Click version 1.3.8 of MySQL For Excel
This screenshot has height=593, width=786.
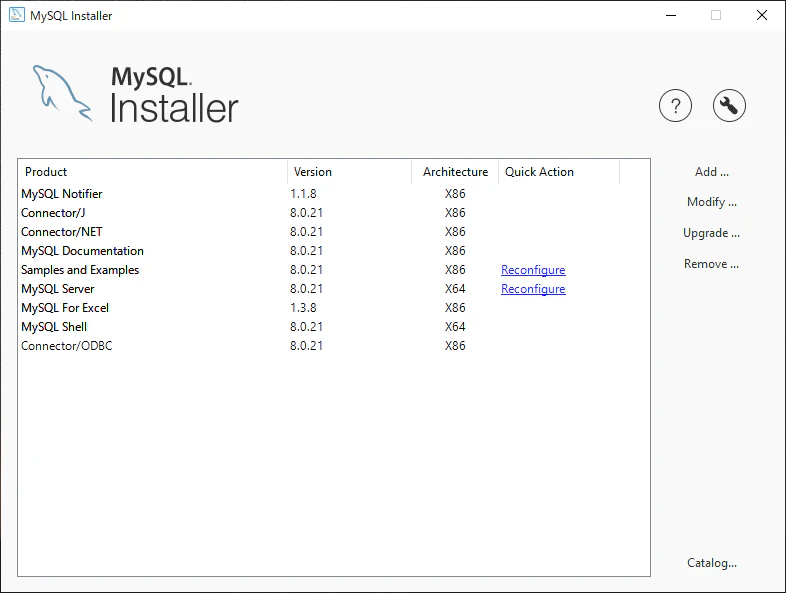pyautogui.click(x=303, y=308)
